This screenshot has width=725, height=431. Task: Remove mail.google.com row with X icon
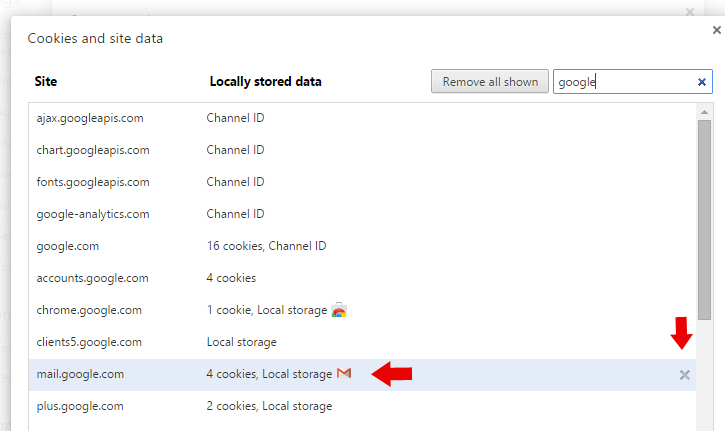click(684, 374)
